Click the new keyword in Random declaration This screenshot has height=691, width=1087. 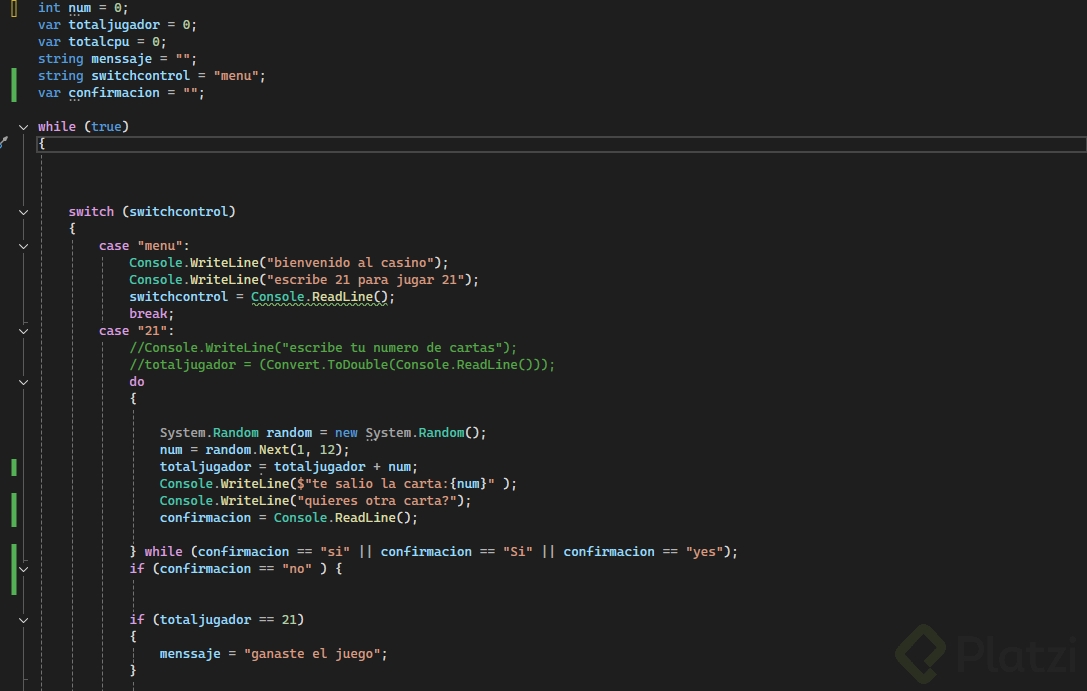tap(346, 432)
